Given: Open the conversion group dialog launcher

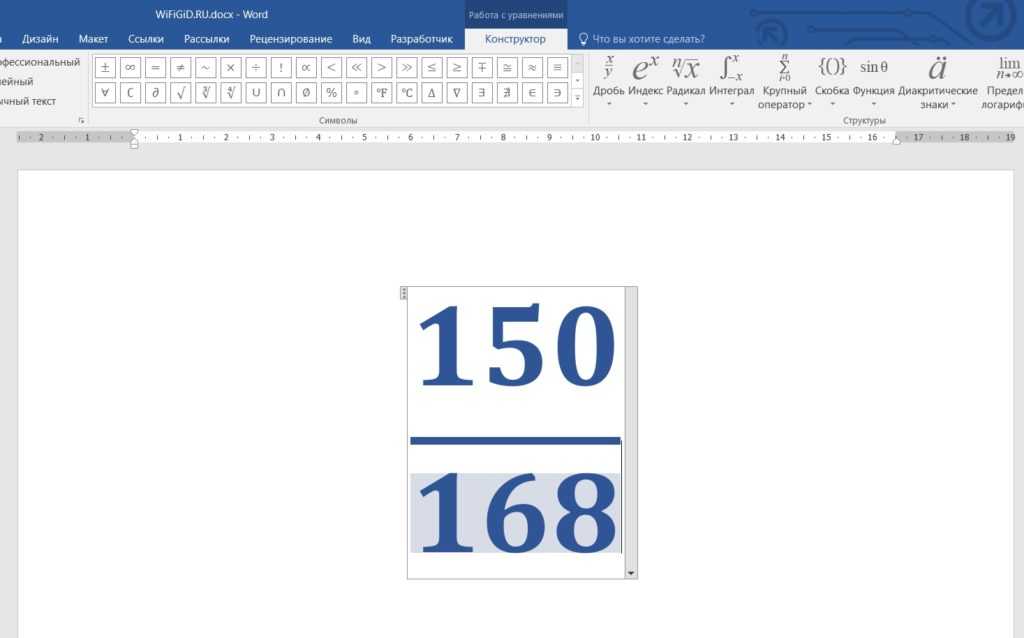Looking at the screenshot, I should pos(82,121).
